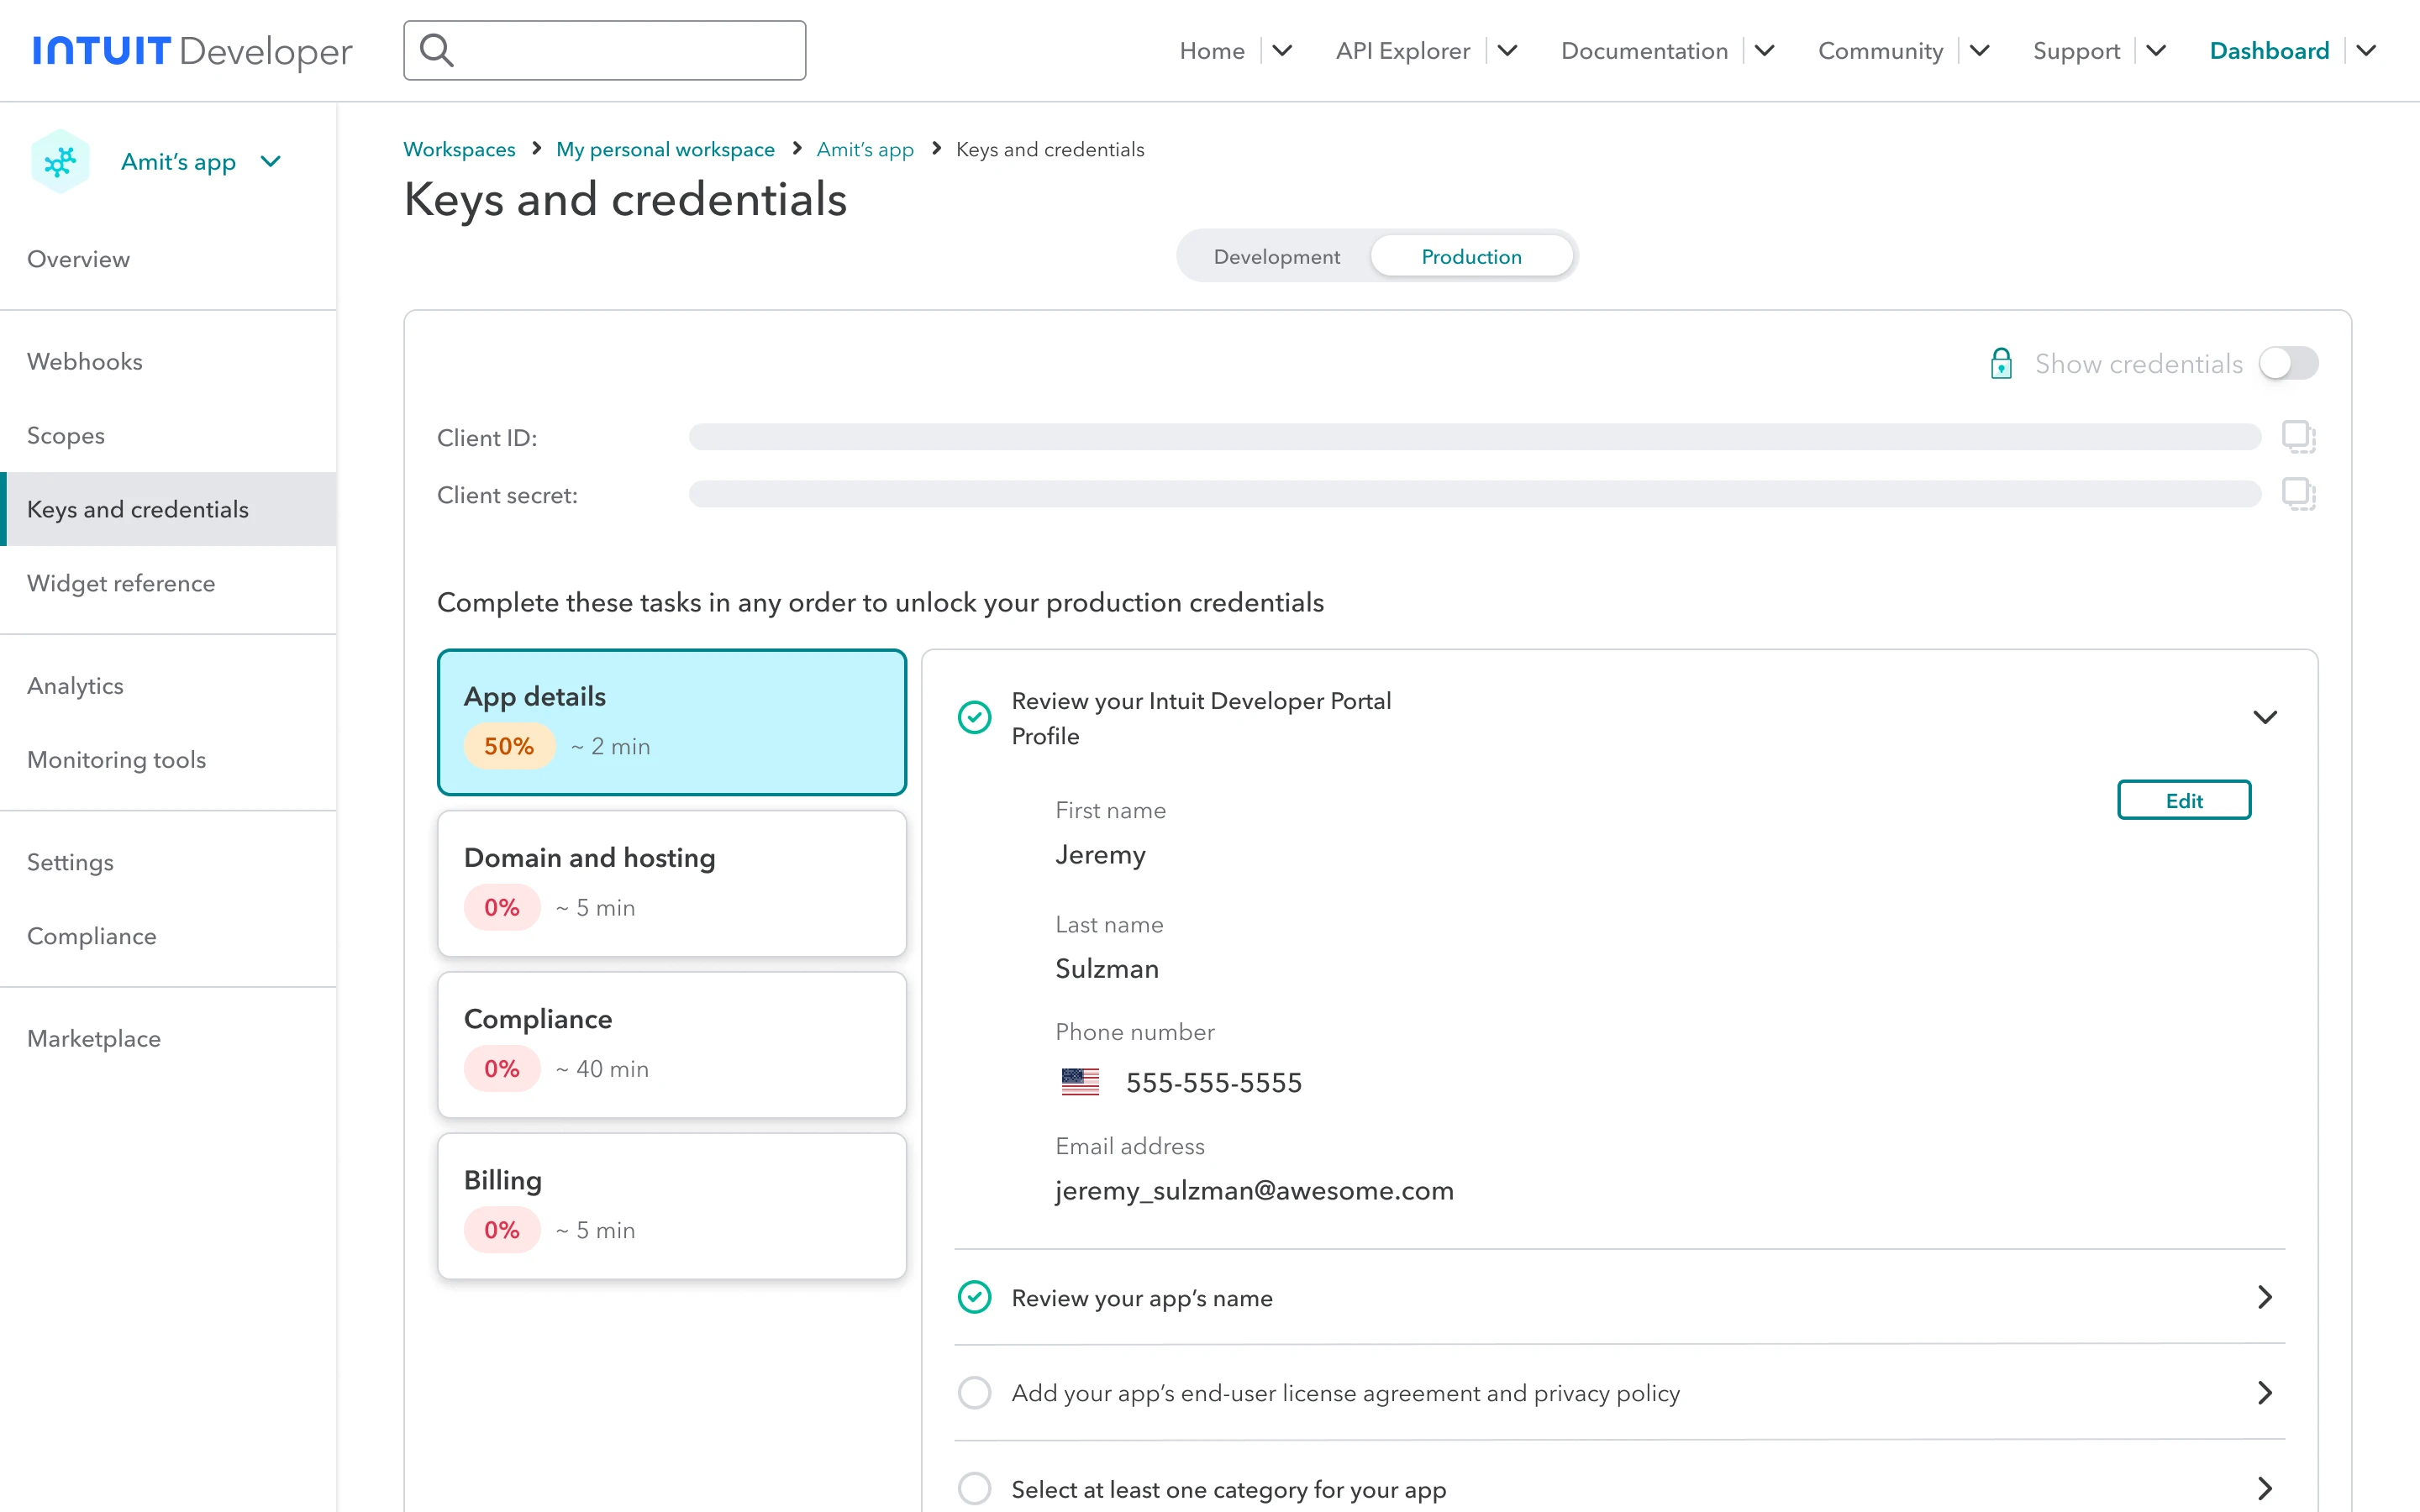
Task: Select the Billing task card
Action: (672, 1206)
